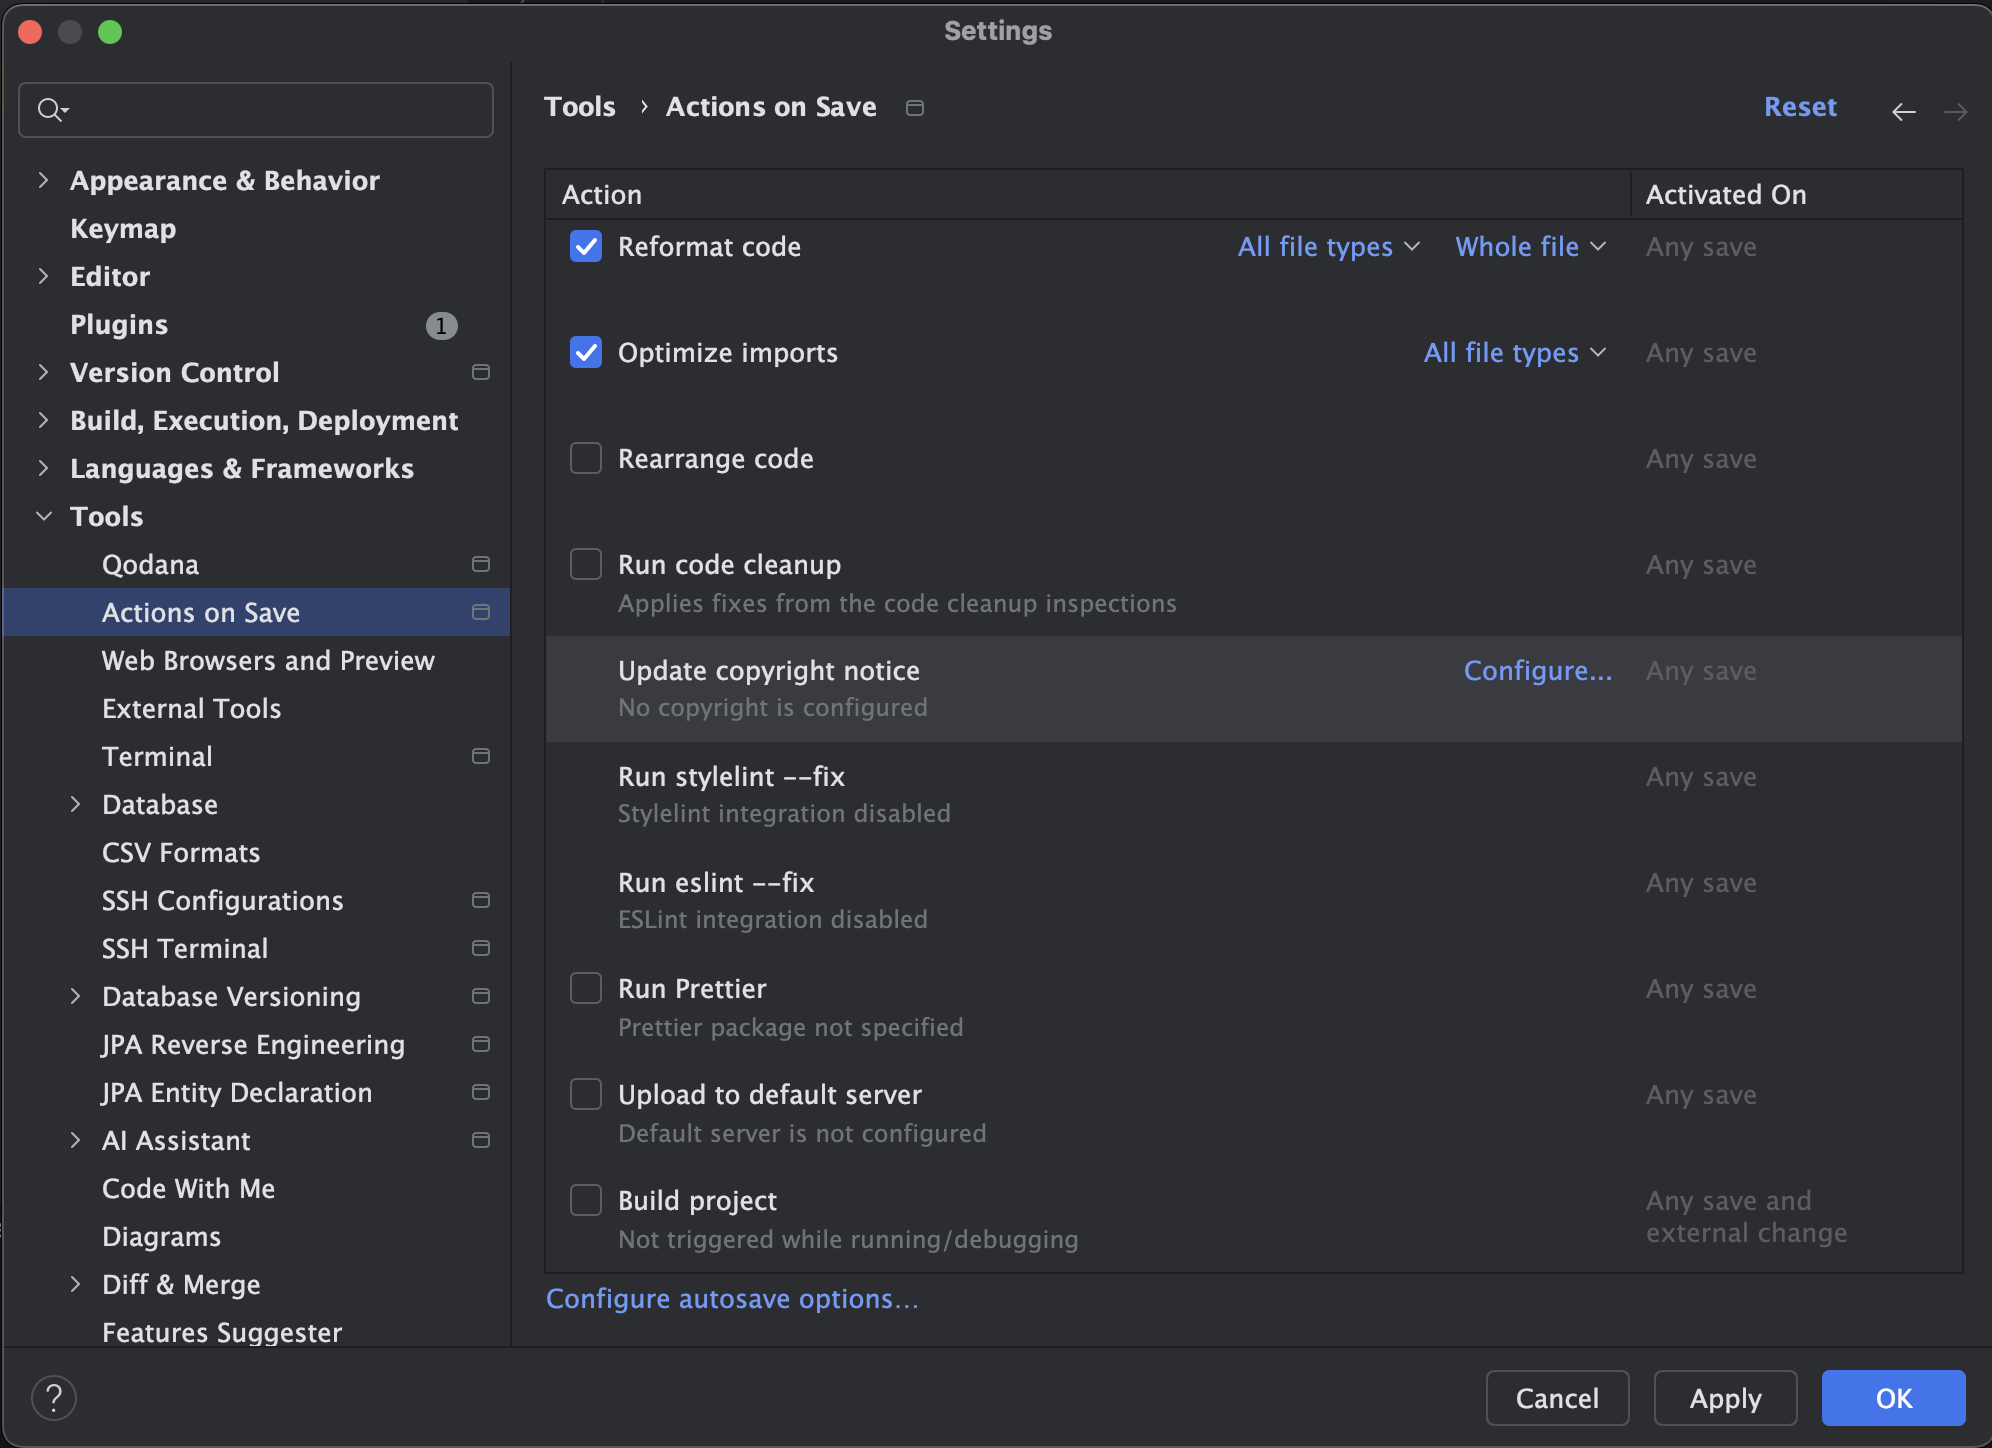Click project-scope icon beside AI Assistant
The width and height of the screenshot is (1992, 1448).
tap(481, 1141)
